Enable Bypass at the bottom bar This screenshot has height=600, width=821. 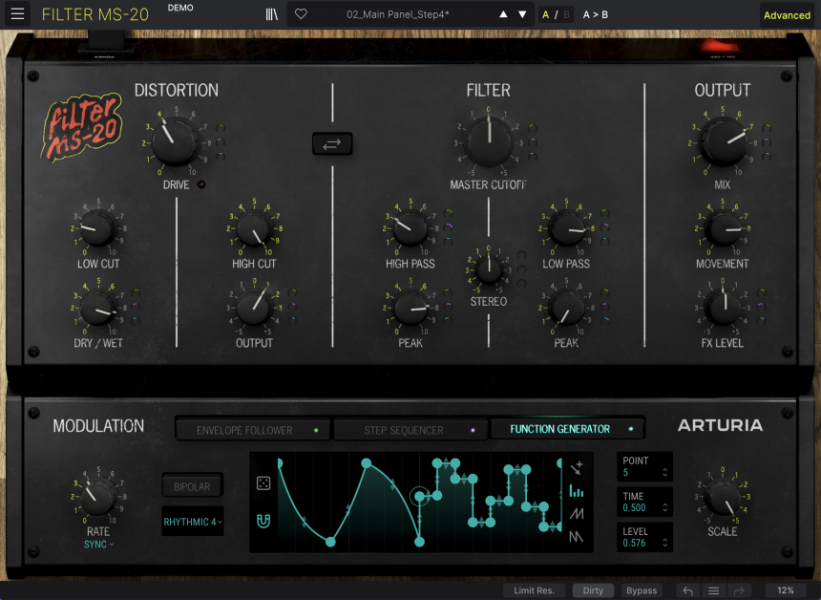click(x=641, y=590)
